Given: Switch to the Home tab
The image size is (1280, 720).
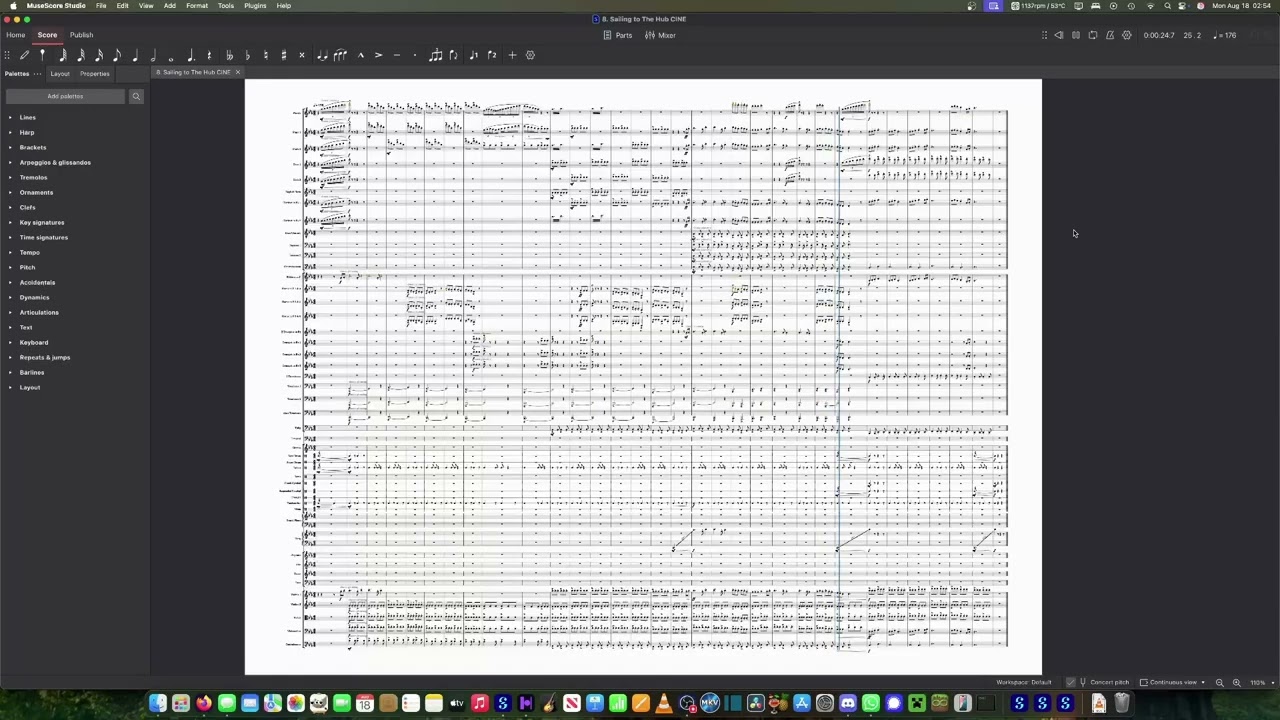Looking at the screenshot, I should coord(15,35).
